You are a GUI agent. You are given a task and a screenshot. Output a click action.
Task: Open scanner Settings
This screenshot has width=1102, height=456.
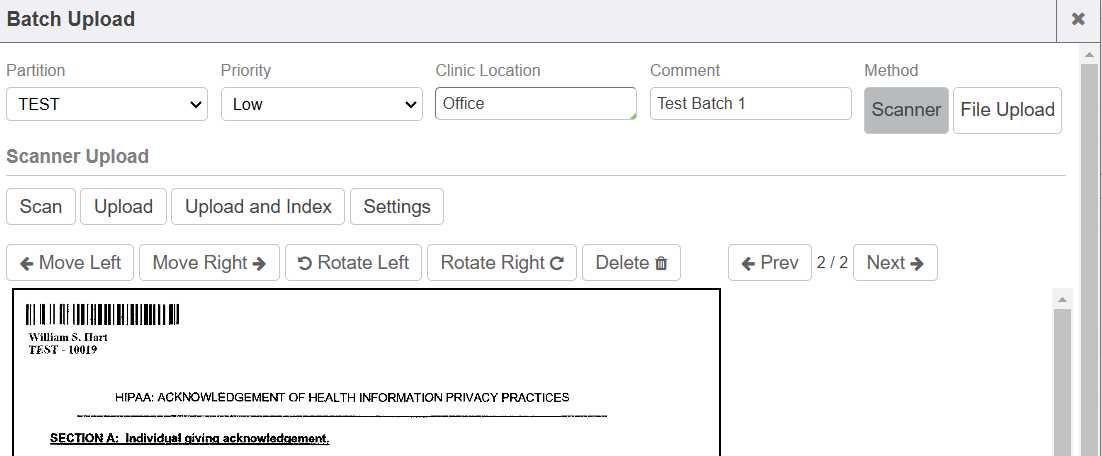click(397, 207)
